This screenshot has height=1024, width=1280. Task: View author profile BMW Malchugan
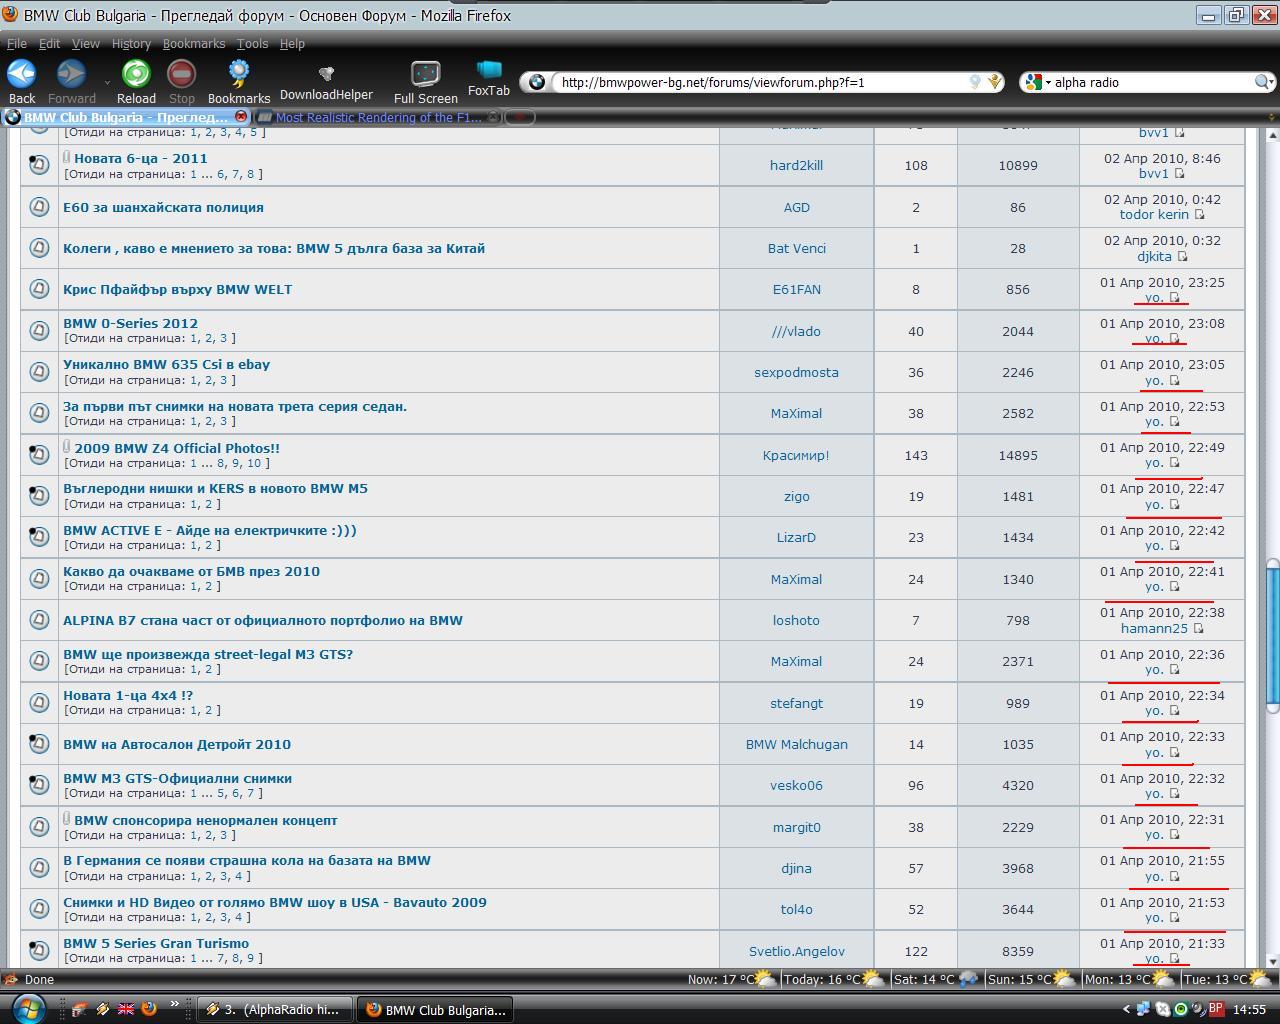point(796,744)
